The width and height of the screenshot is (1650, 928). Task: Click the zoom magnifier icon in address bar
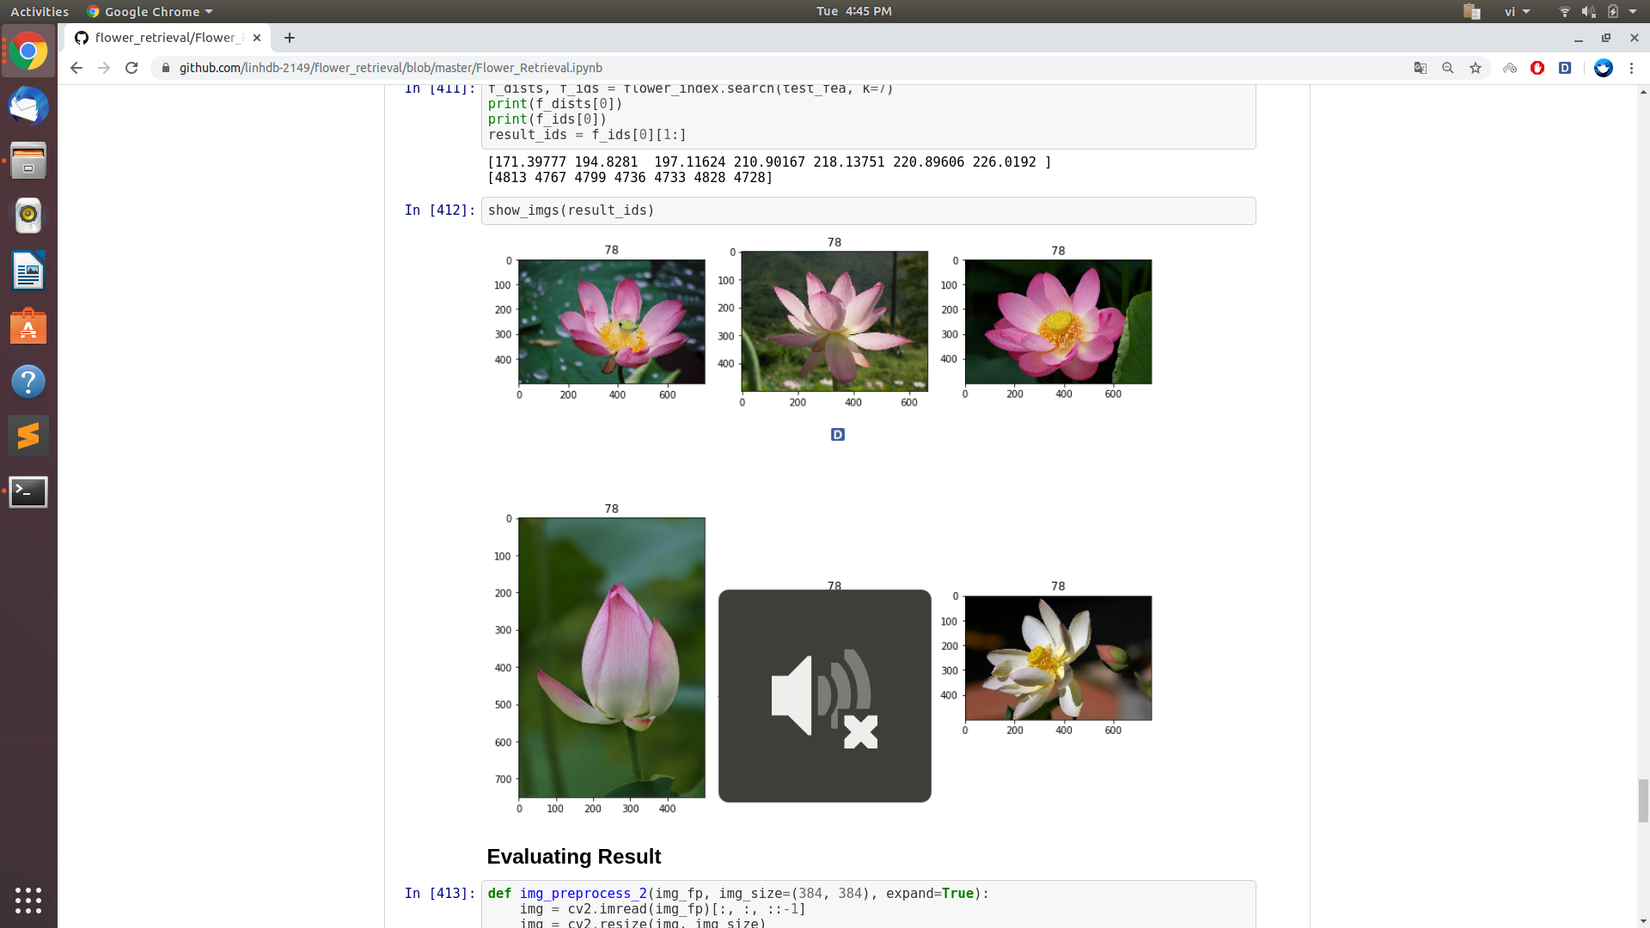coord(1447,68)
